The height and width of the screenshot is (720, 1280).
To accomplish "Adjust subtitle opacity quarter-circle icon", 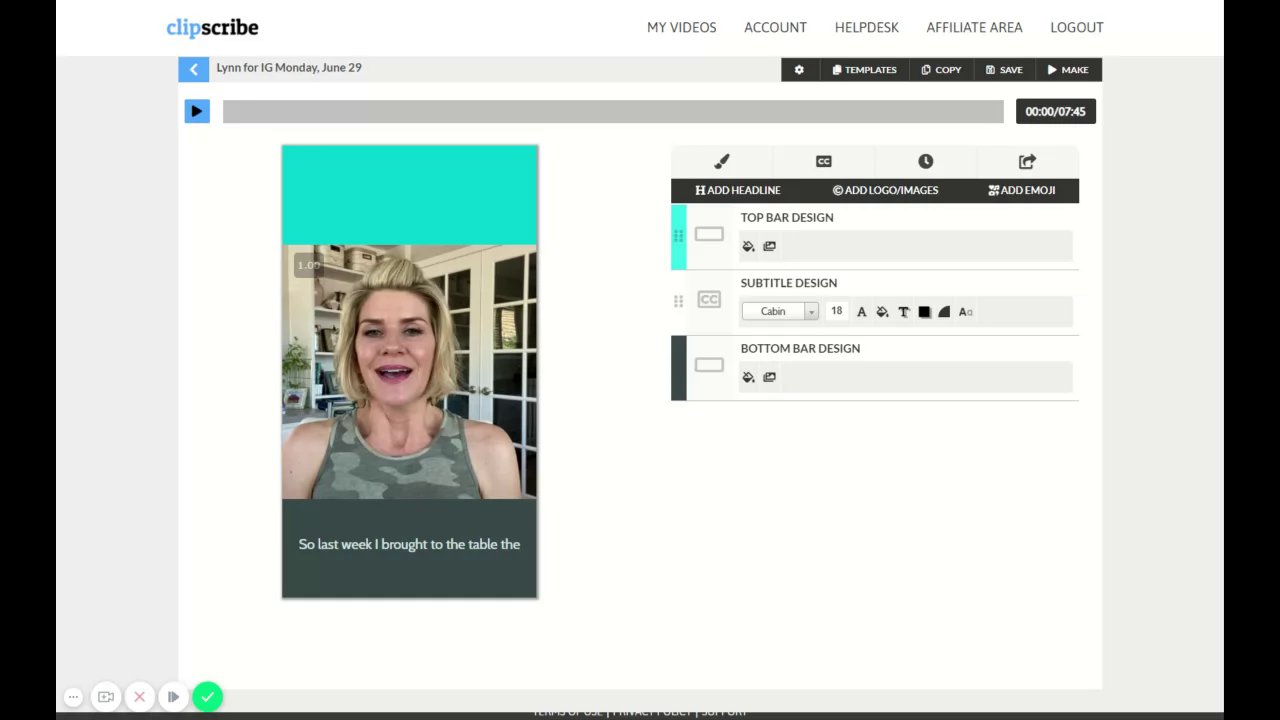I will (x=944, y=312).
